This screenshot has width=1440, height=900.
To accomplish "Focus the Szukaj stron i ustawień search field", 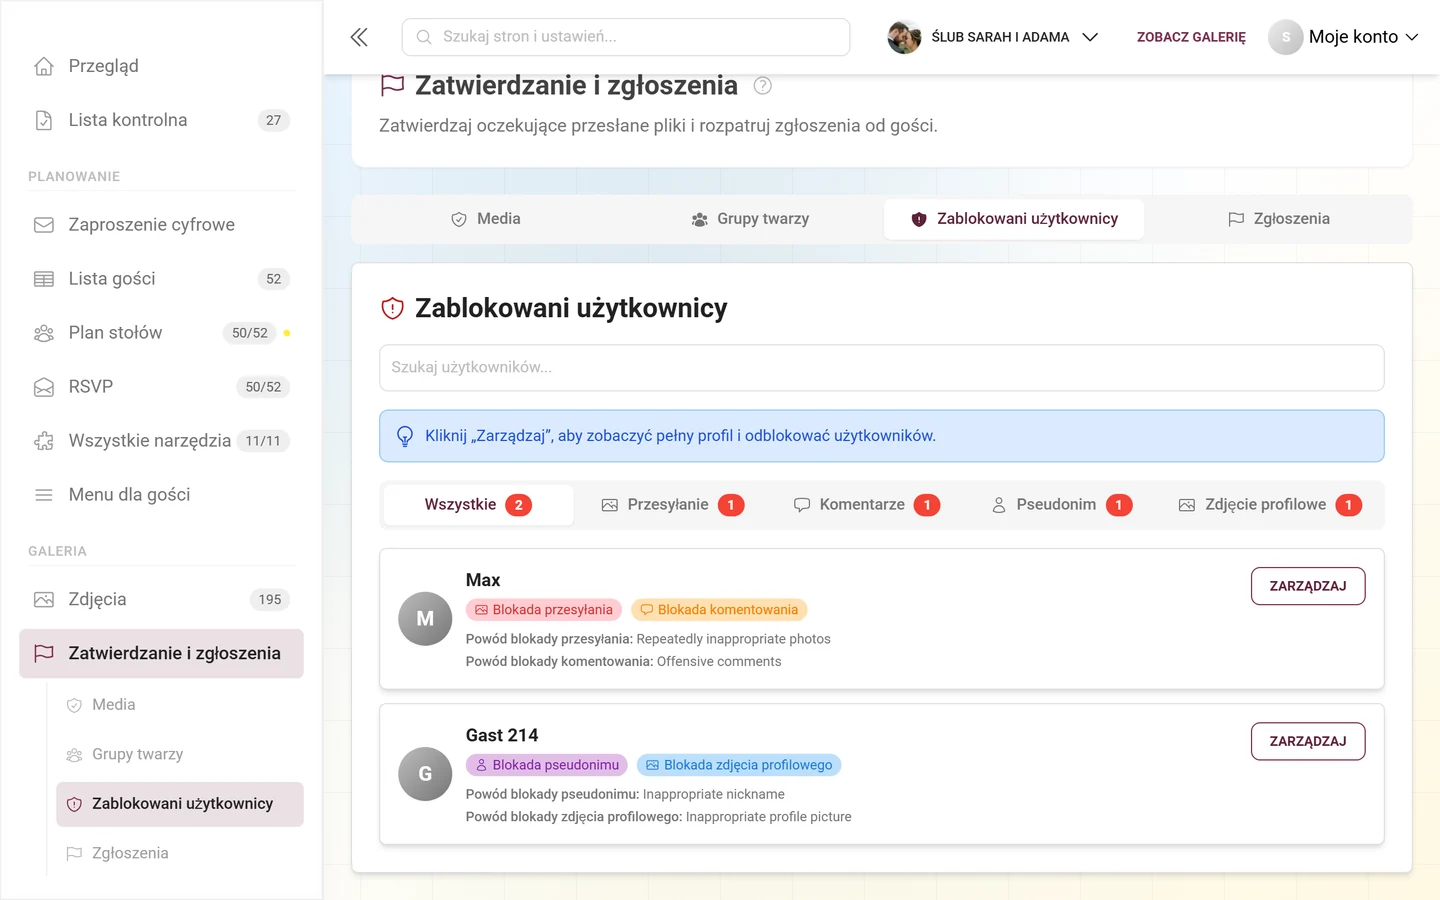I will click(626, 37).
